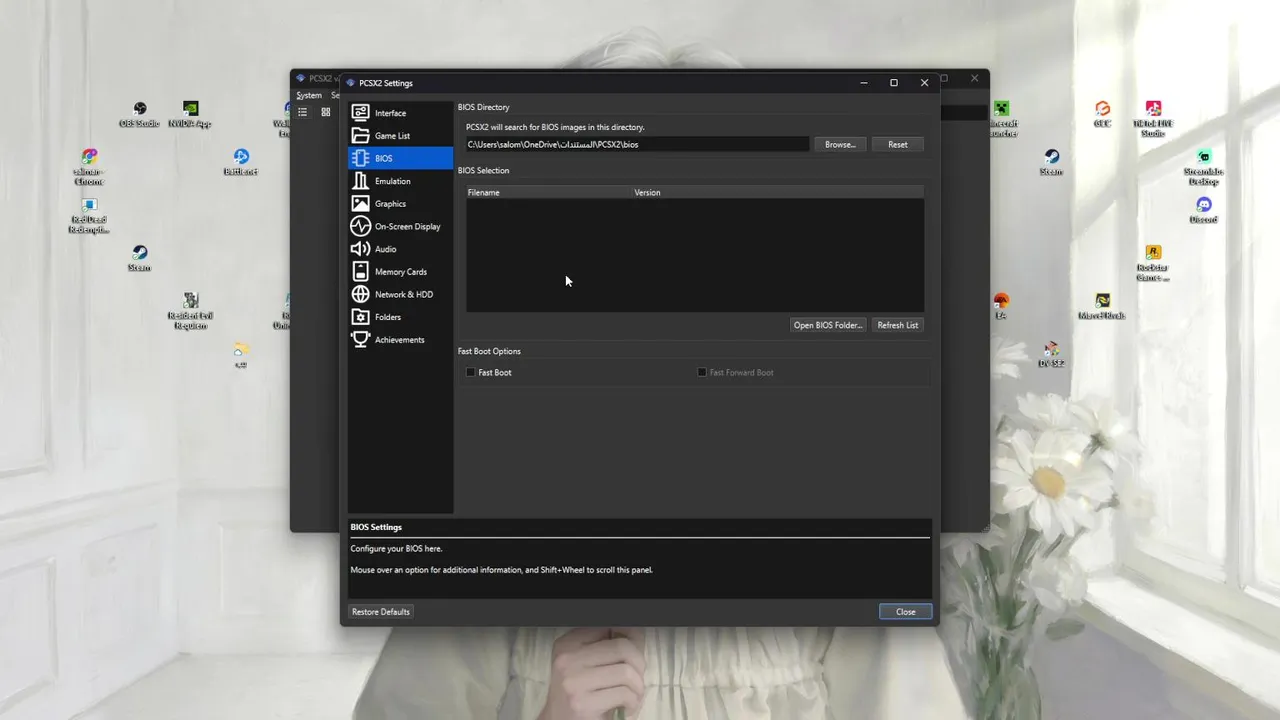Sort BIOS list by Filename column
Screen dimensions: 1280x720
[x=548, y=192]
